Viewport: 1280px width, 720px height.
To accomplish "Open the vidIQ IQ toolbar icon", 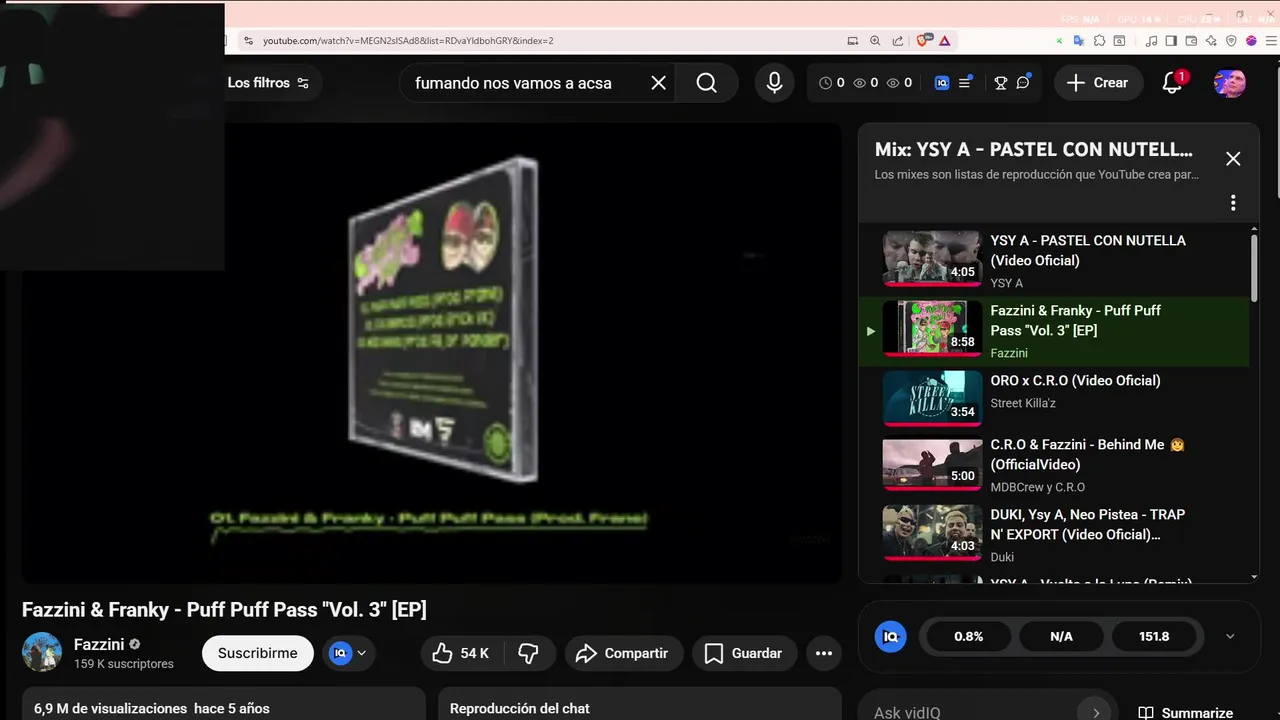I will (x=941, y=83).
